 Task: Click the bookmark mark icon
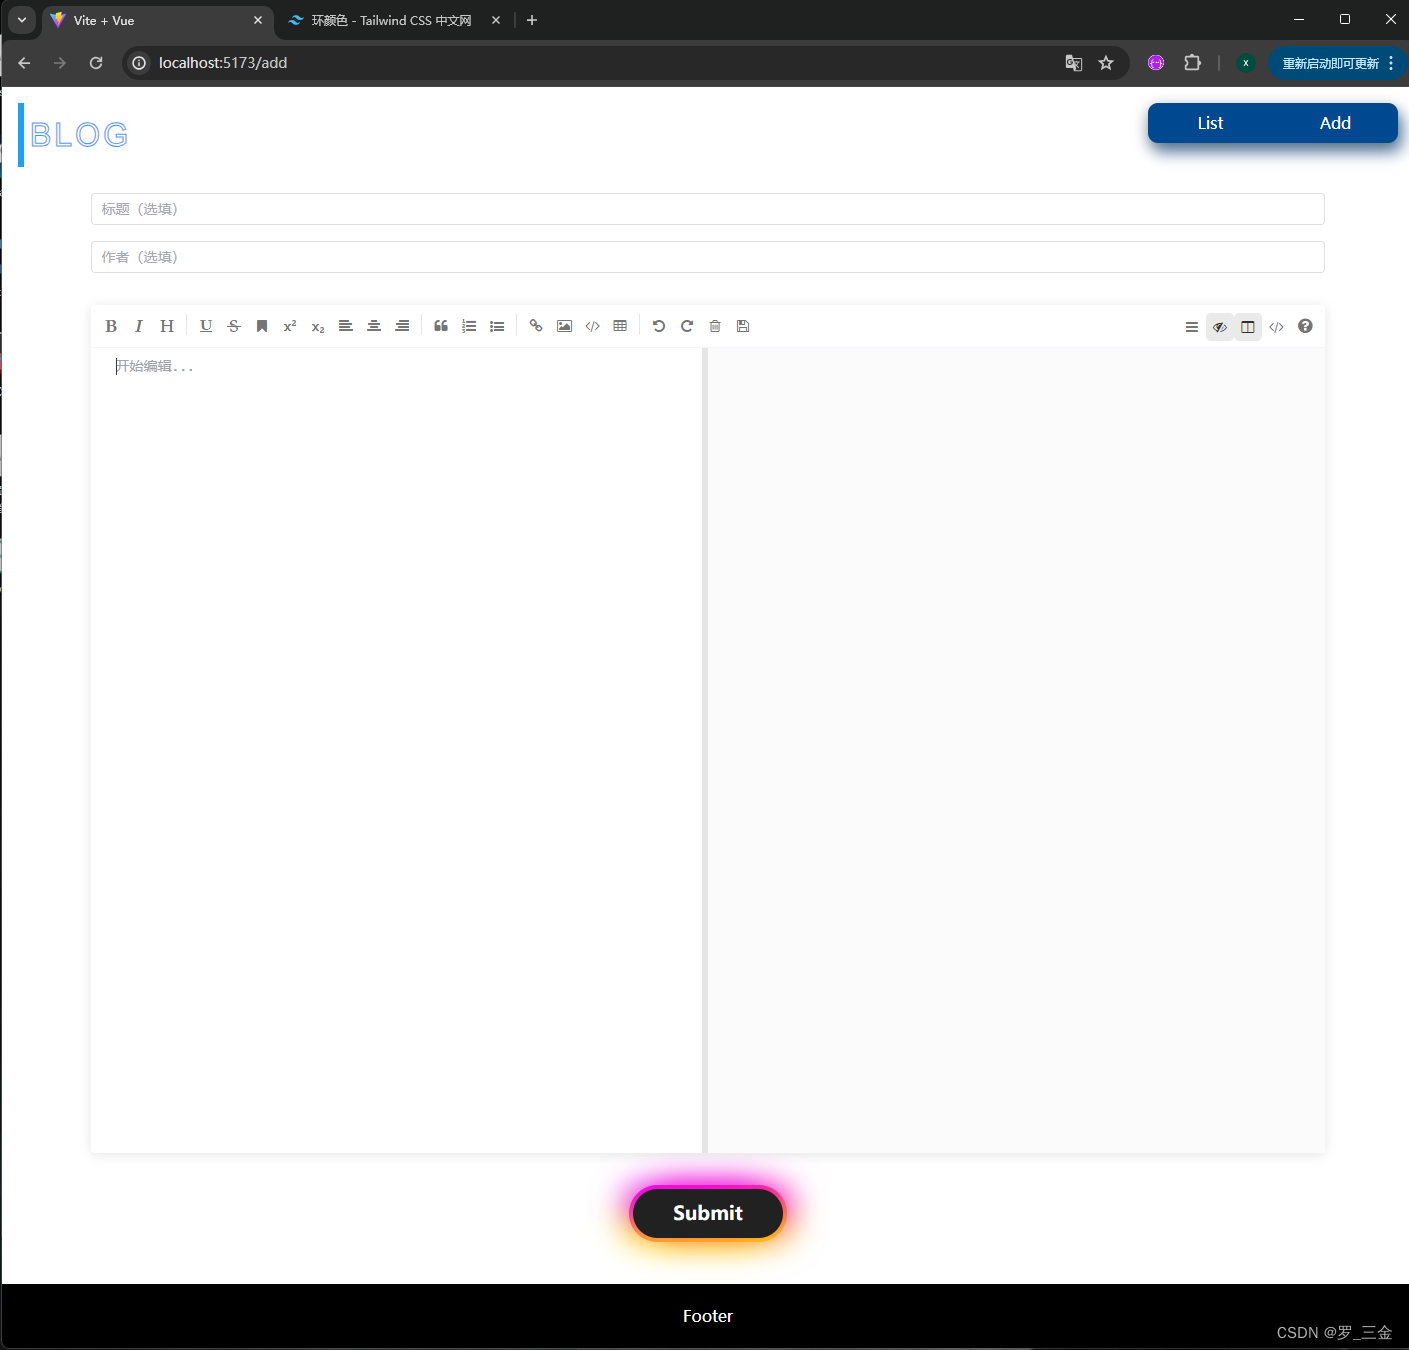(x=262, y=326)
